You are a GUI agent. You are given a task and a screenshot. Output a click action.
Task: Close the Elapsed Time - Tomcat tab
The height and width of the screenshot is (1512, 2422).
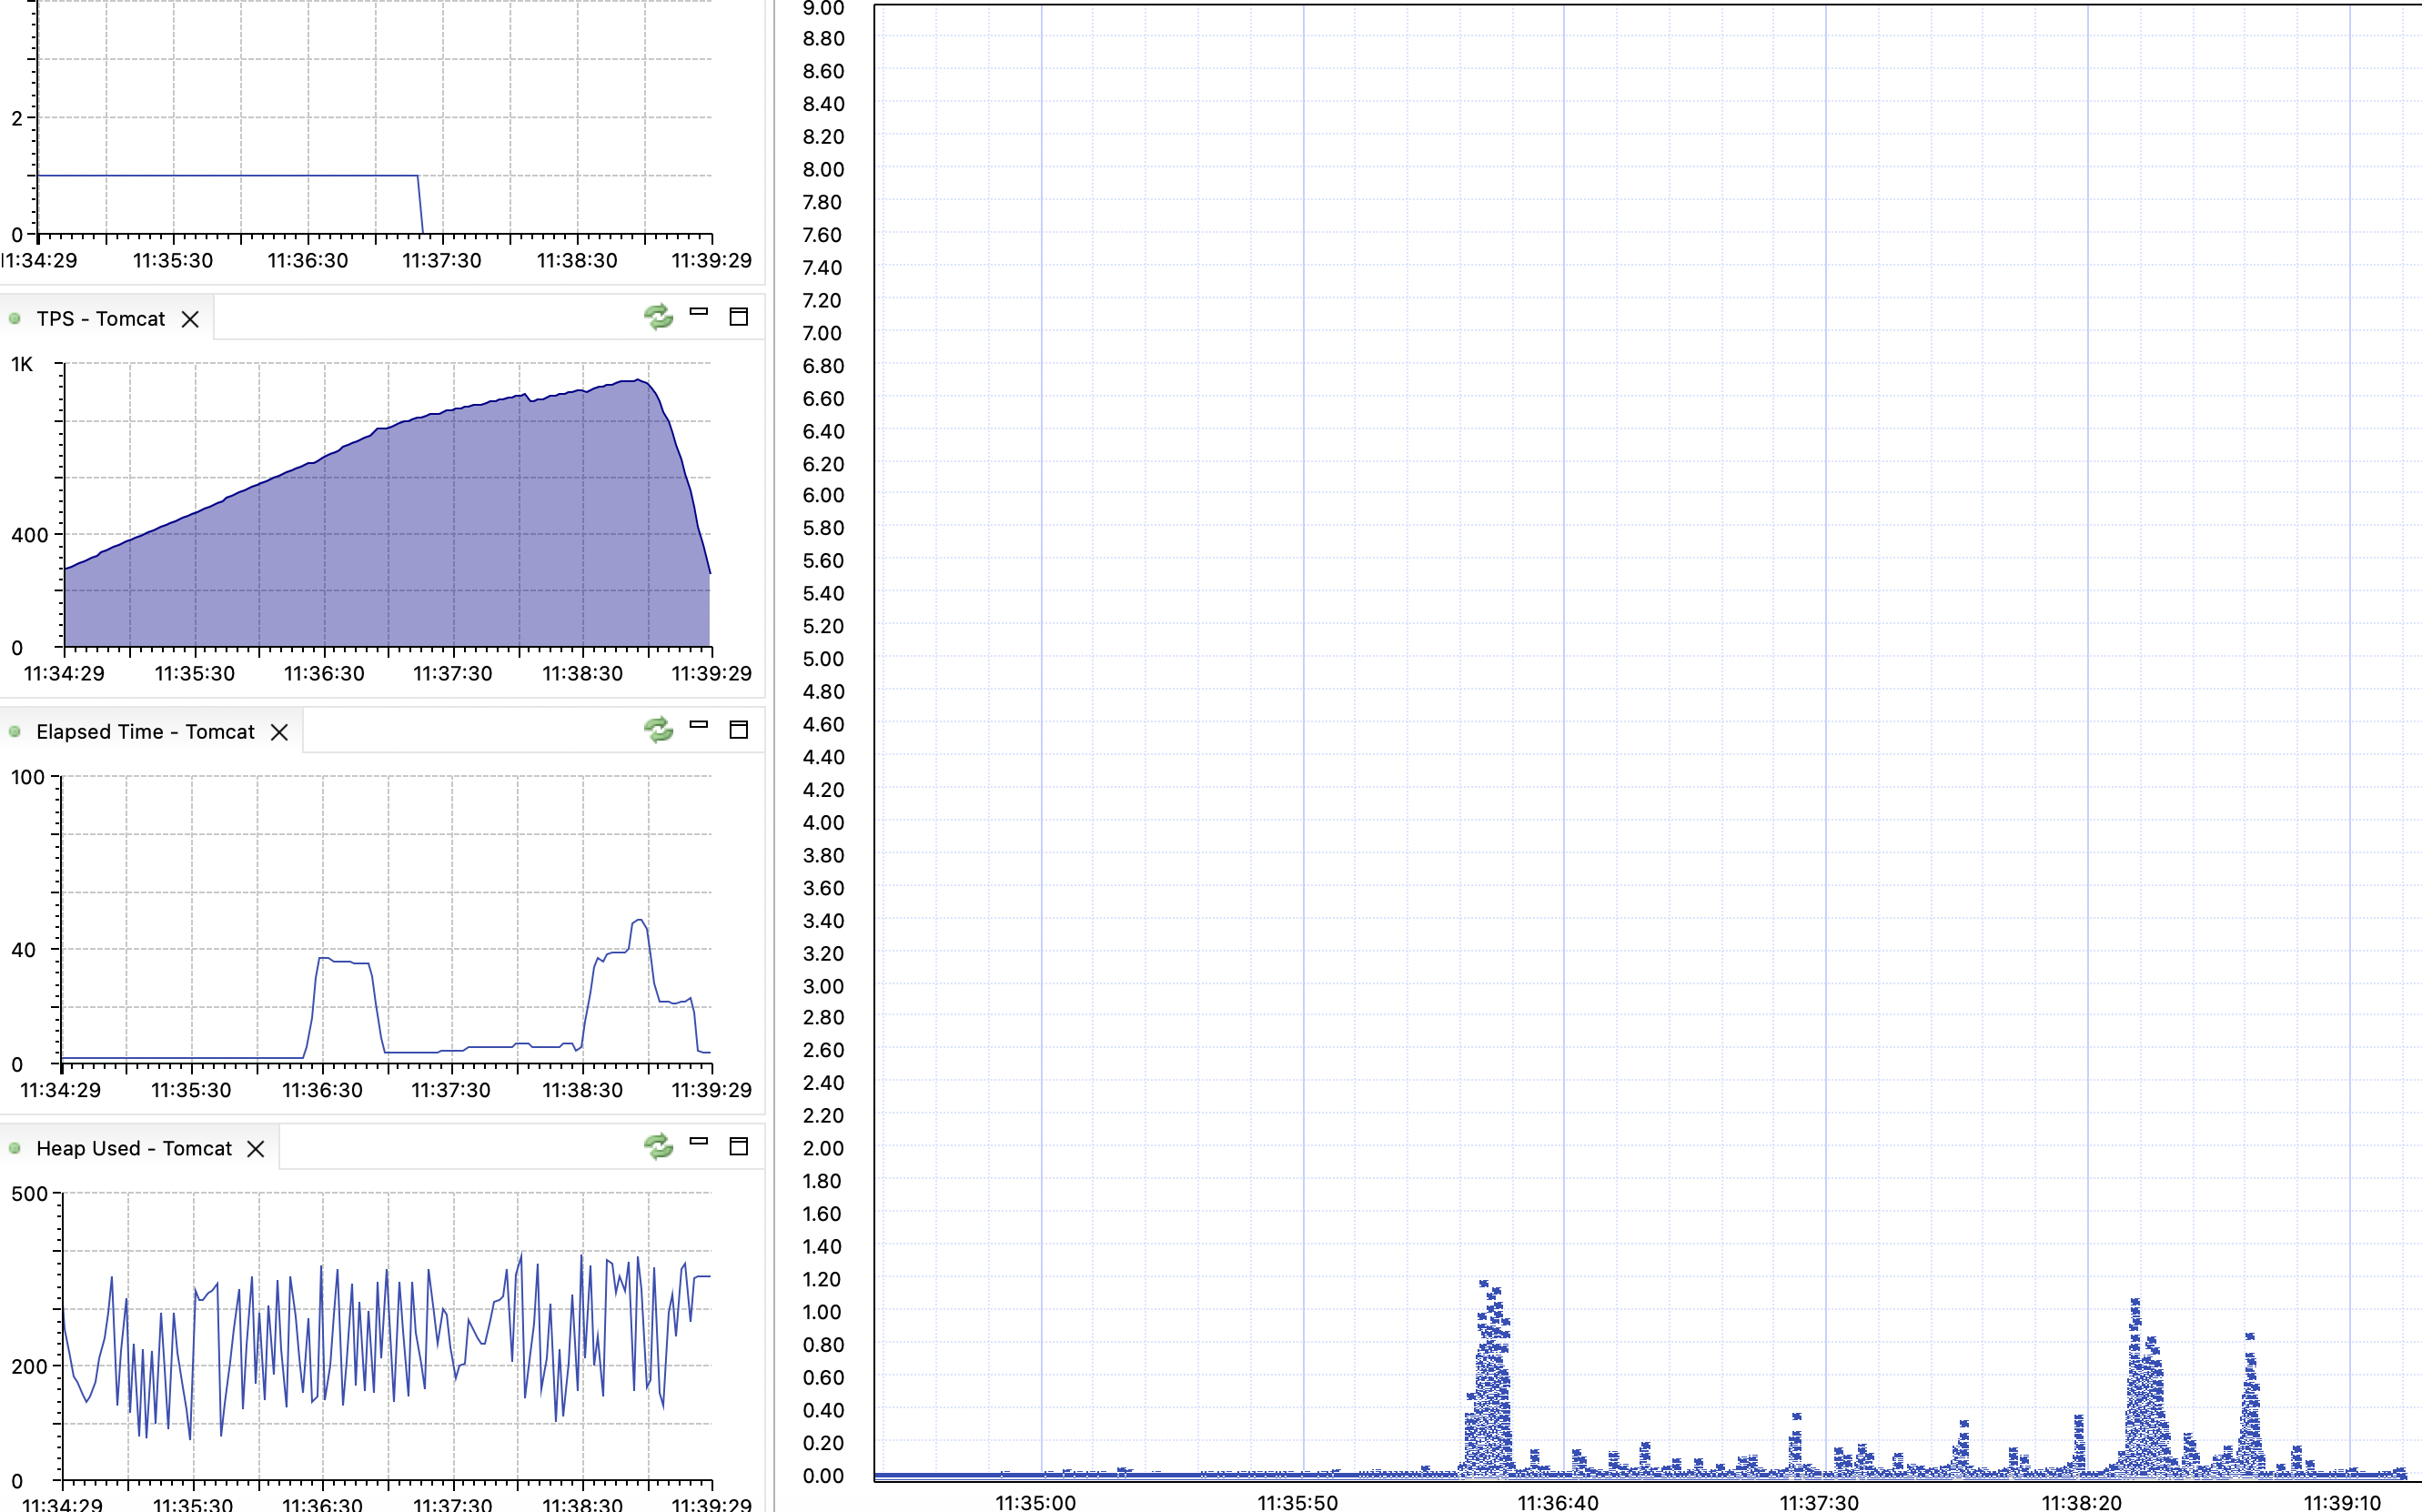pos(280,733)
